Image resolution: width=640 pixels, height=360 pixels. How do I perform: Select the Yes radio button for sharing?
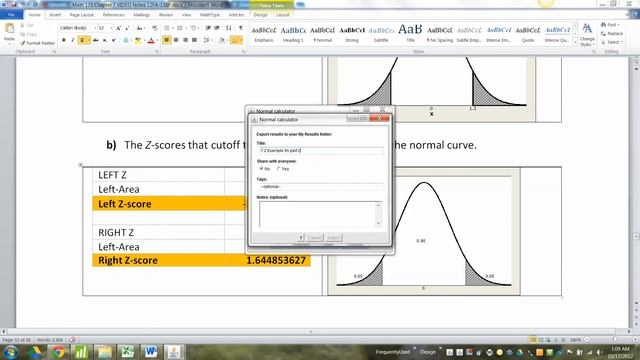click(279, 169)
